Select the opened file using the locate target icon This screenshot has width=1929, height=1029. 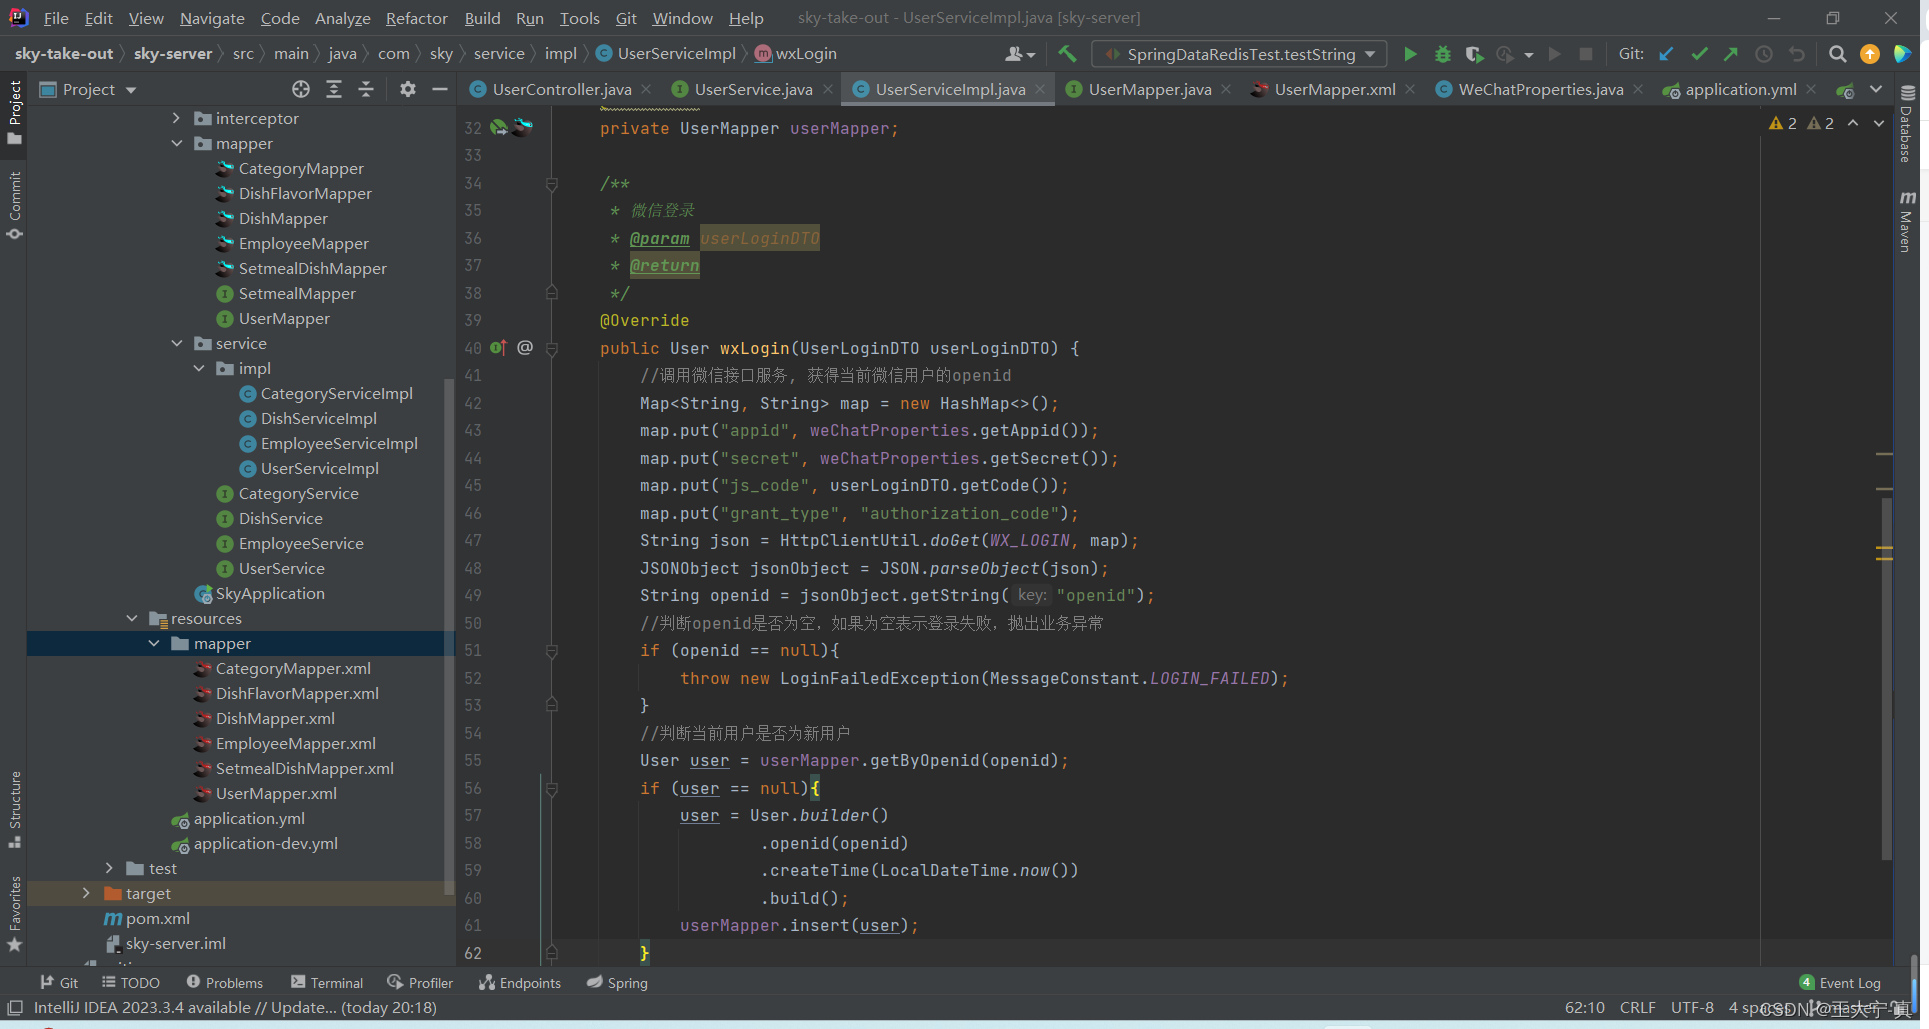301,89
